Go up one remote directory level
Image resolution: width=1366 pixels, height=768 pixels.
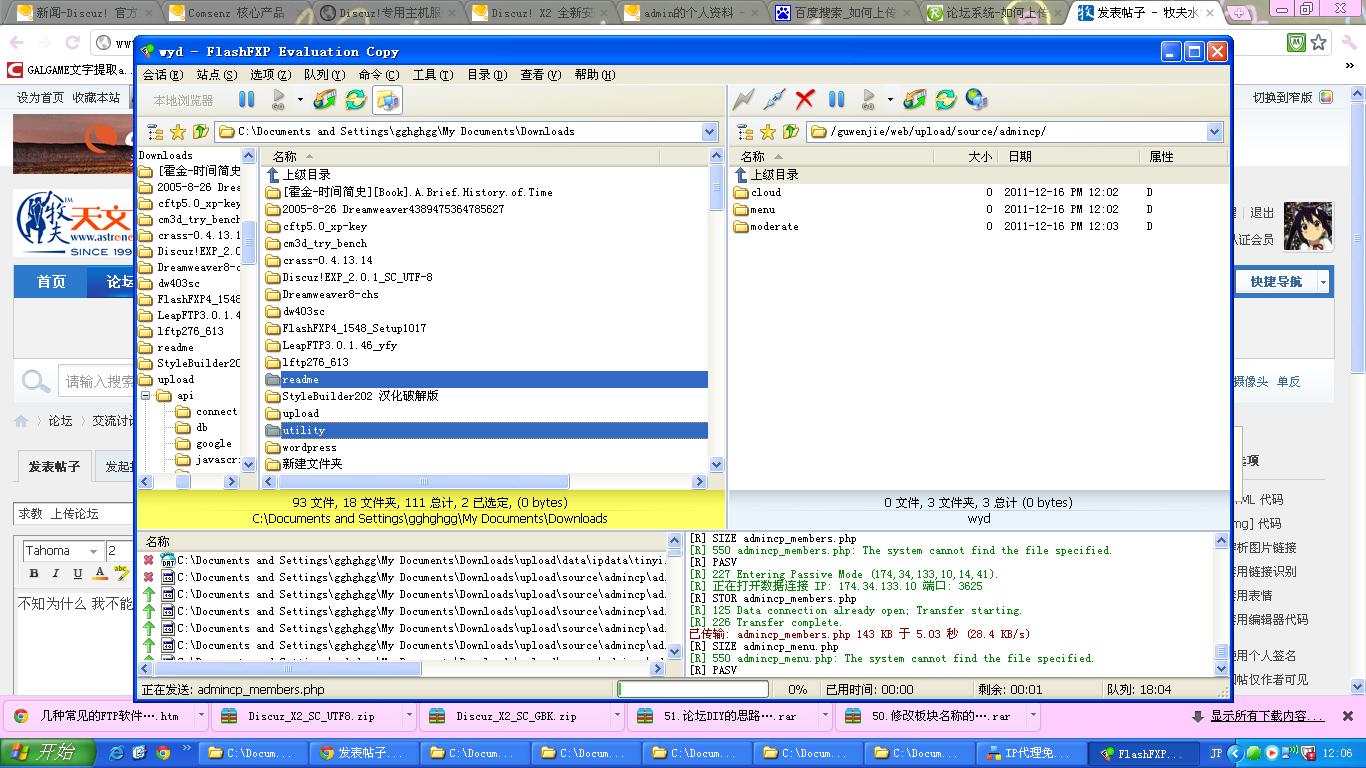click(x=790, y=132)
